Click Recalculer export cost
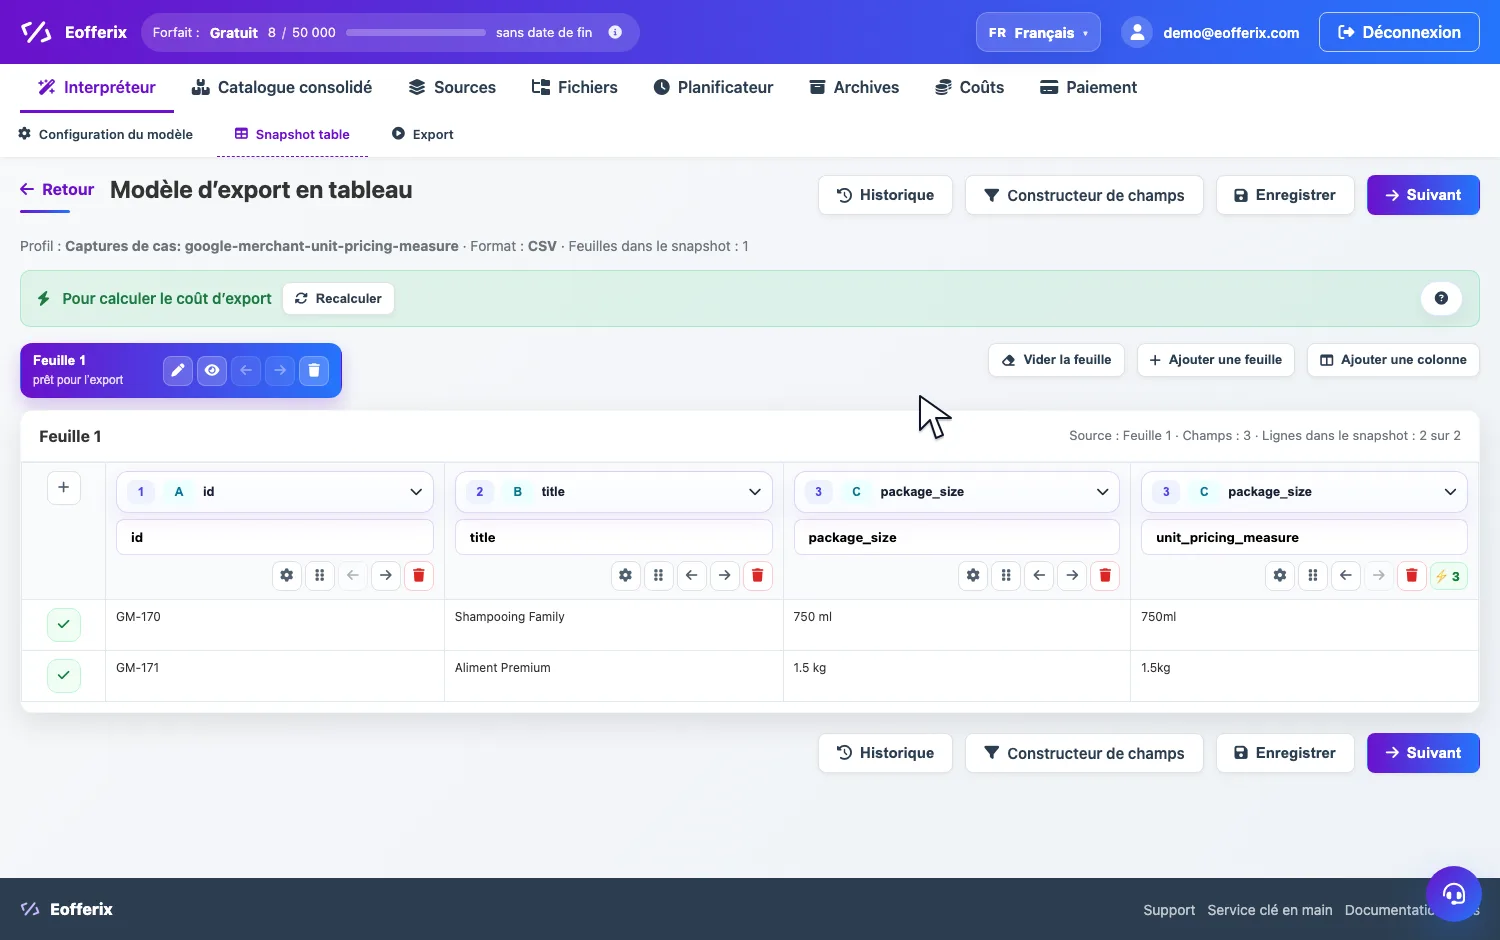The width and height of the screenshot is (1500, 940). click(338, 298)
